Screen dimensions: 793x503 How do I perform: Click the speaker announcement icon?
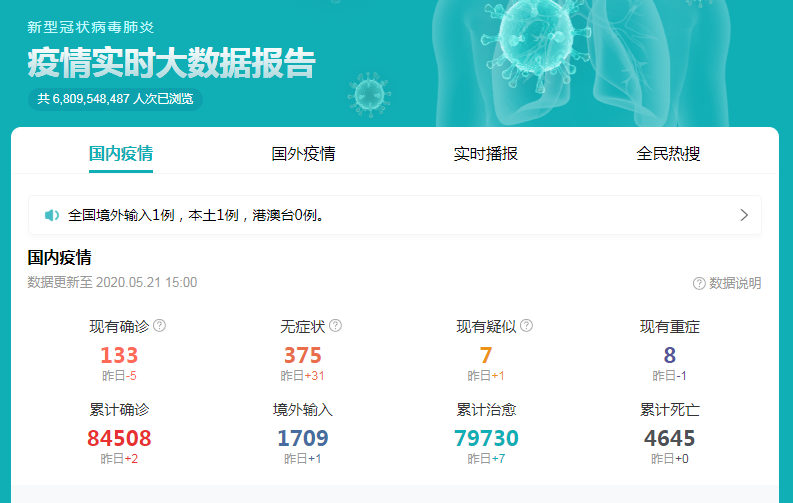click(x=52, y=215)
